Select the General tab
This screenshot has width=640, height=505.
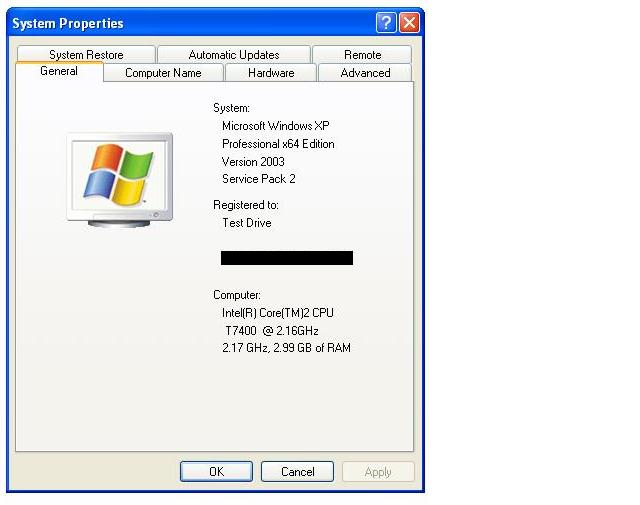coord(59,71)
